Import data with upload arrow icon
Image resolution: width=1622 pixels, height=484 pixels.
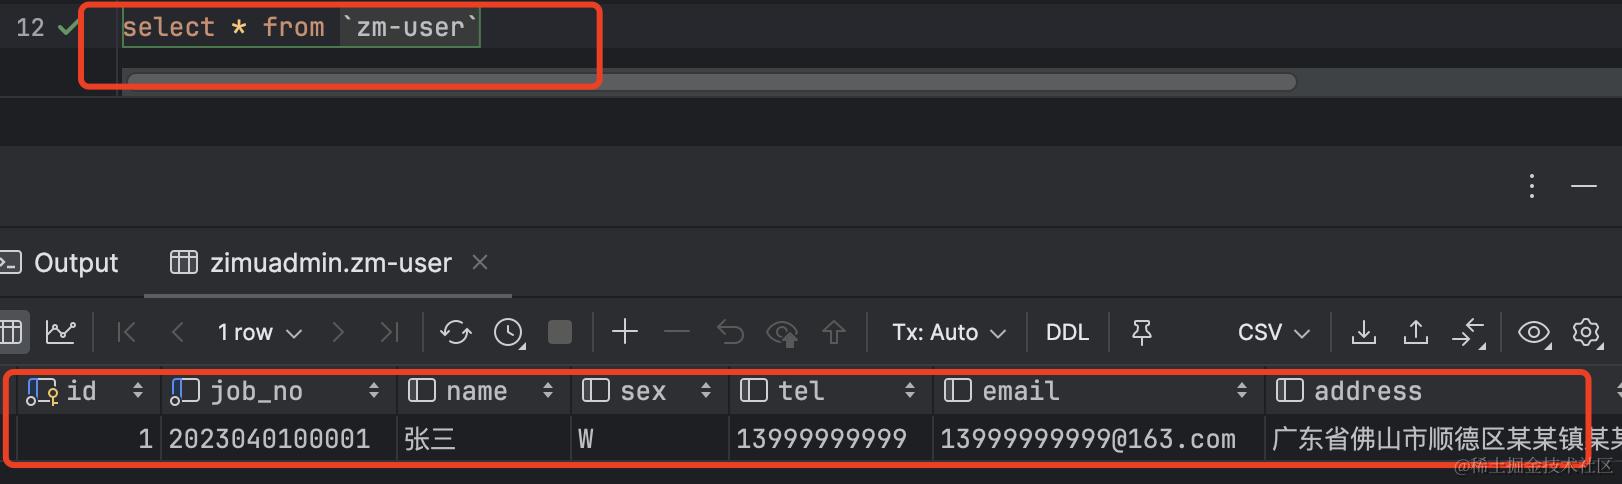pos(1416,332)
